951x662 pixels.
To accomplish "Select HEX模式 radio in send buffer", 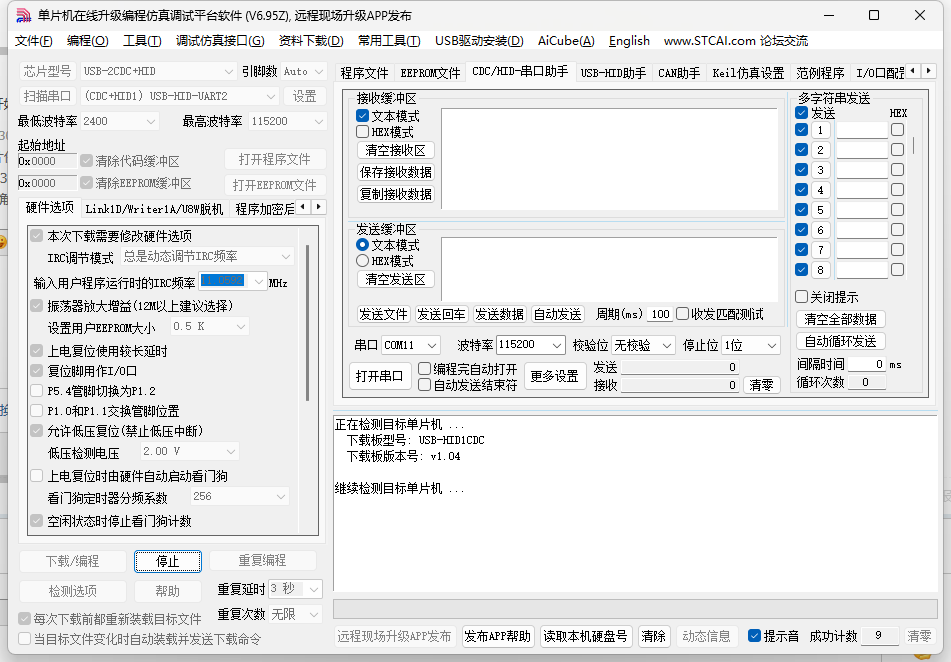I will click(x=363, y=261).
